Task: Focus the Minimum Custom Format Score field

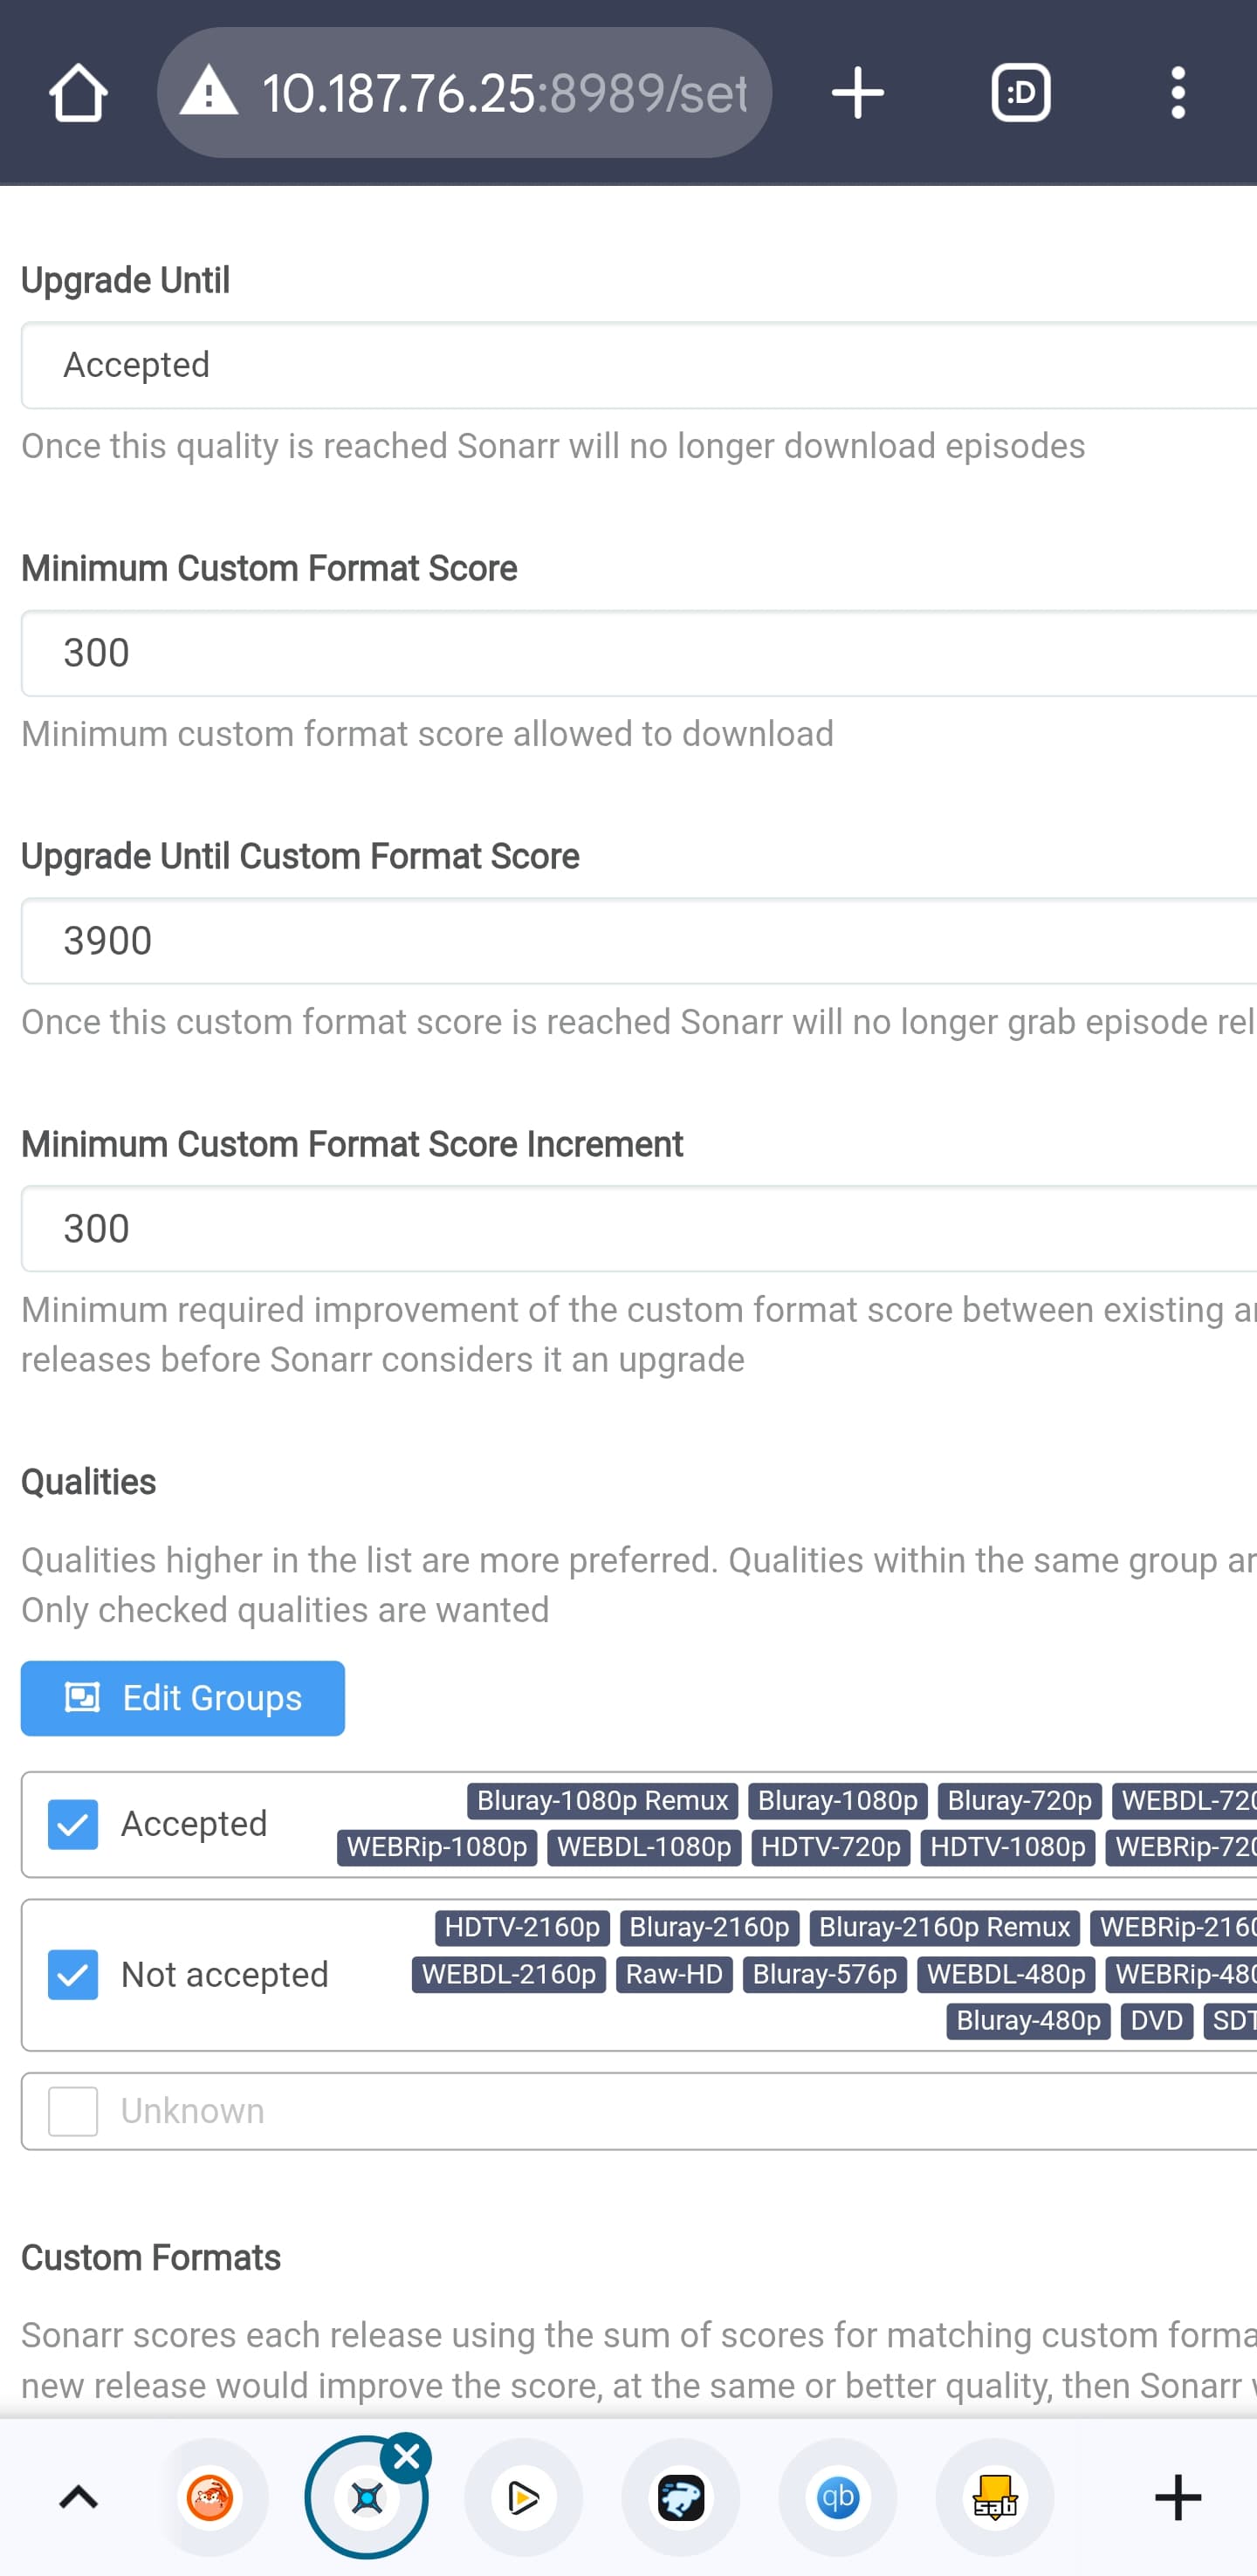Action: coord(640,653)
